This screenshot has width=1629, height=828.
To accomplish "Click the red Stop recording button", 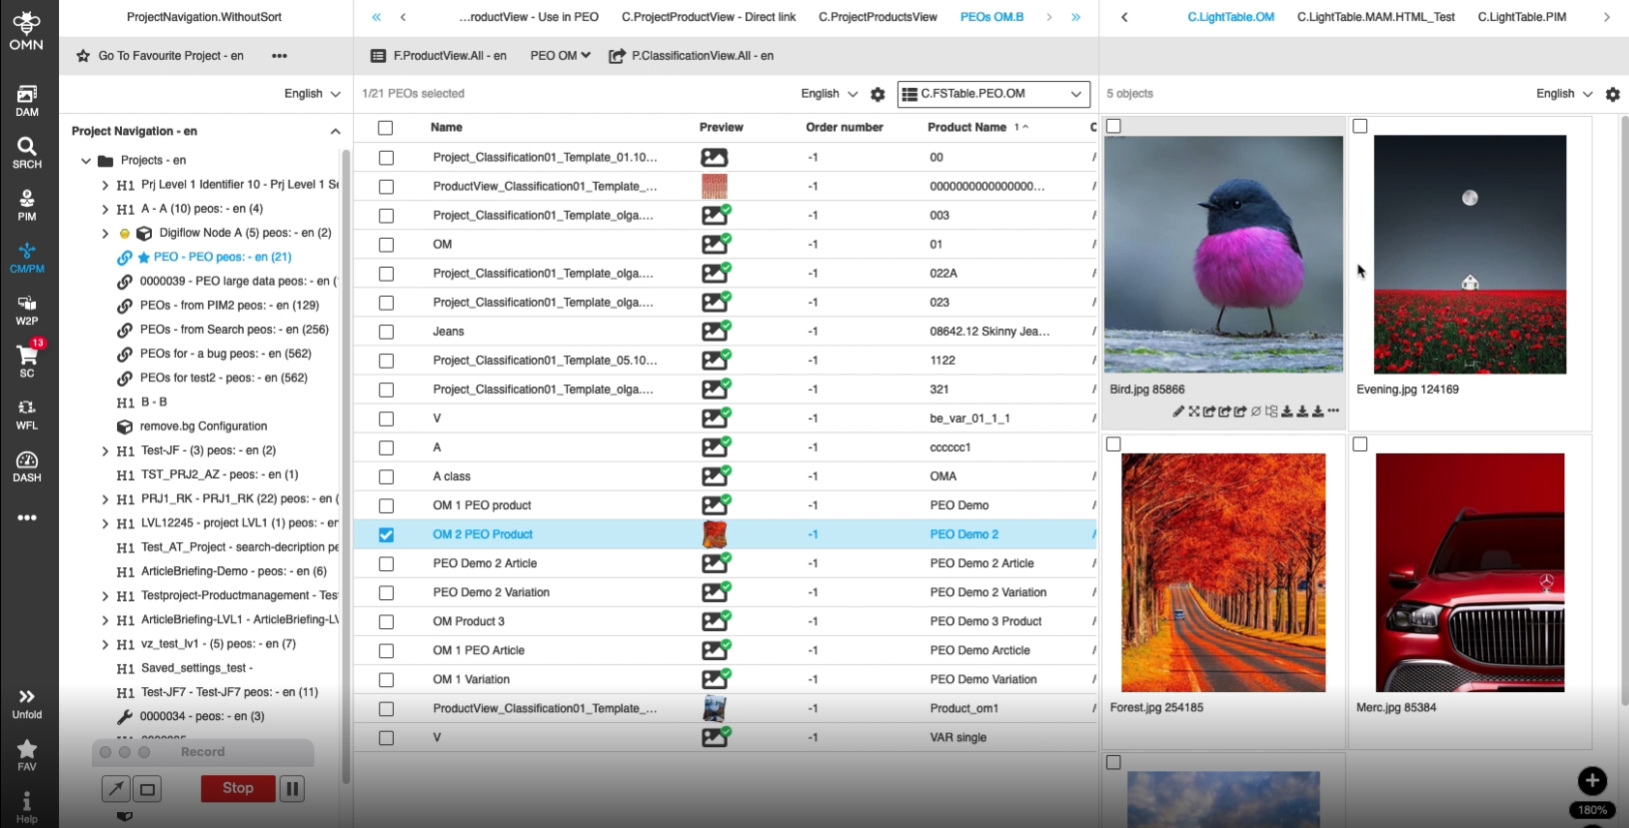I will [x=238, y=789].
